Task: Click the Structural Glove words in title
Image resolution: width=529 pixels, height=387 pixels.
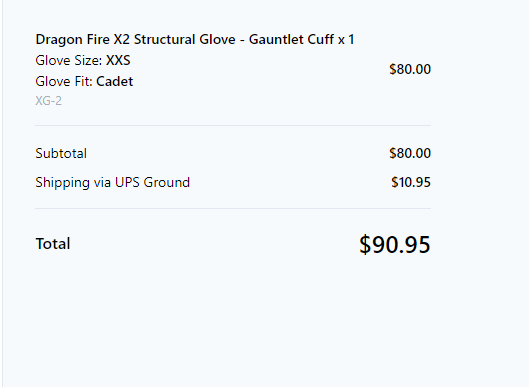Action: 185,39
